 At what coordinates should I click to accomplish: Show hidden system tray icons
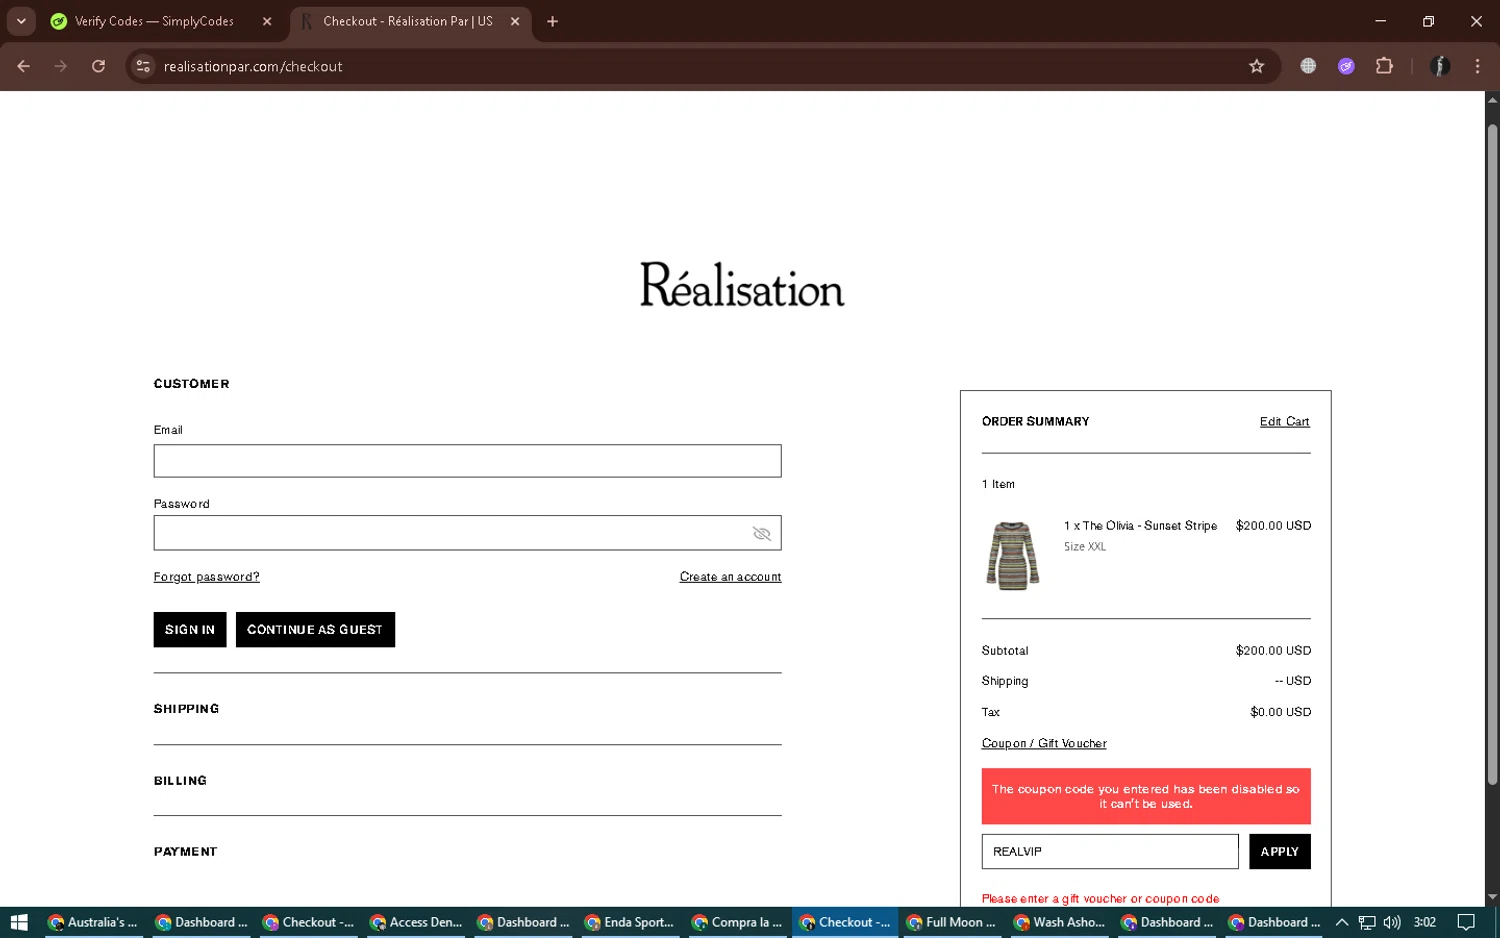pos(1342,922)
